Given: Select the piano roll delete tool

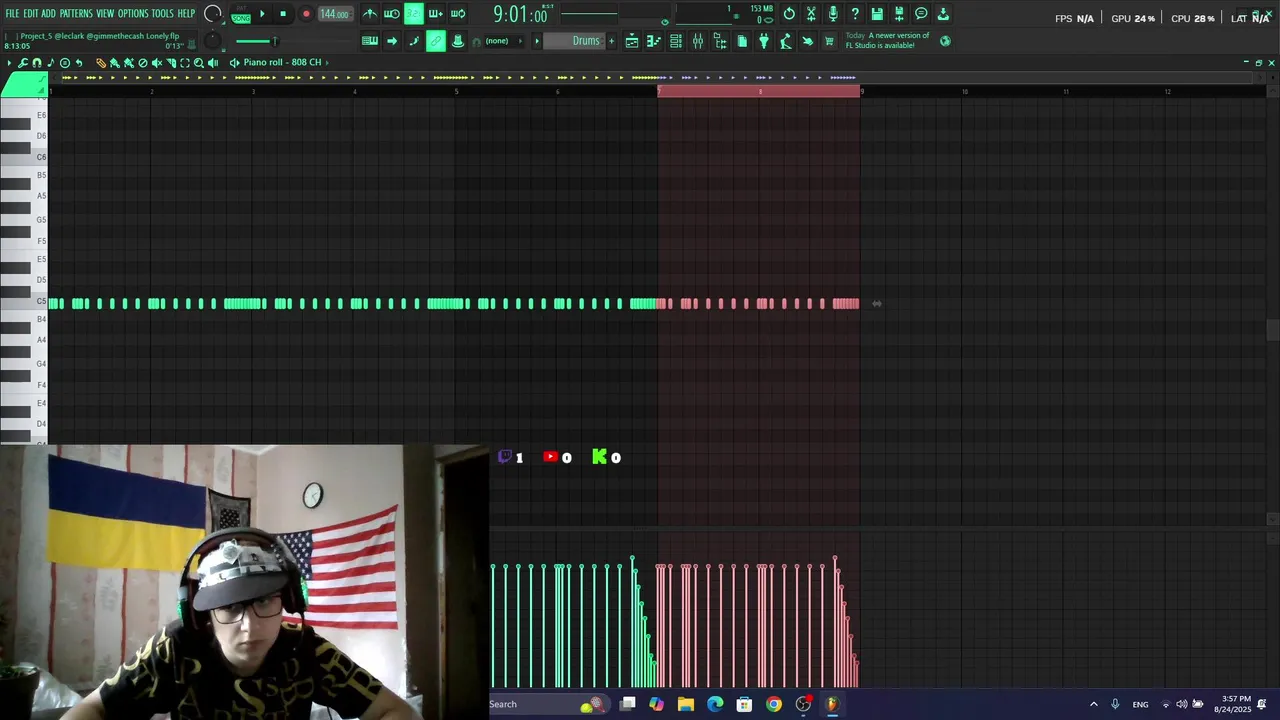Looking at the screenshot, I should click(143, 62).
